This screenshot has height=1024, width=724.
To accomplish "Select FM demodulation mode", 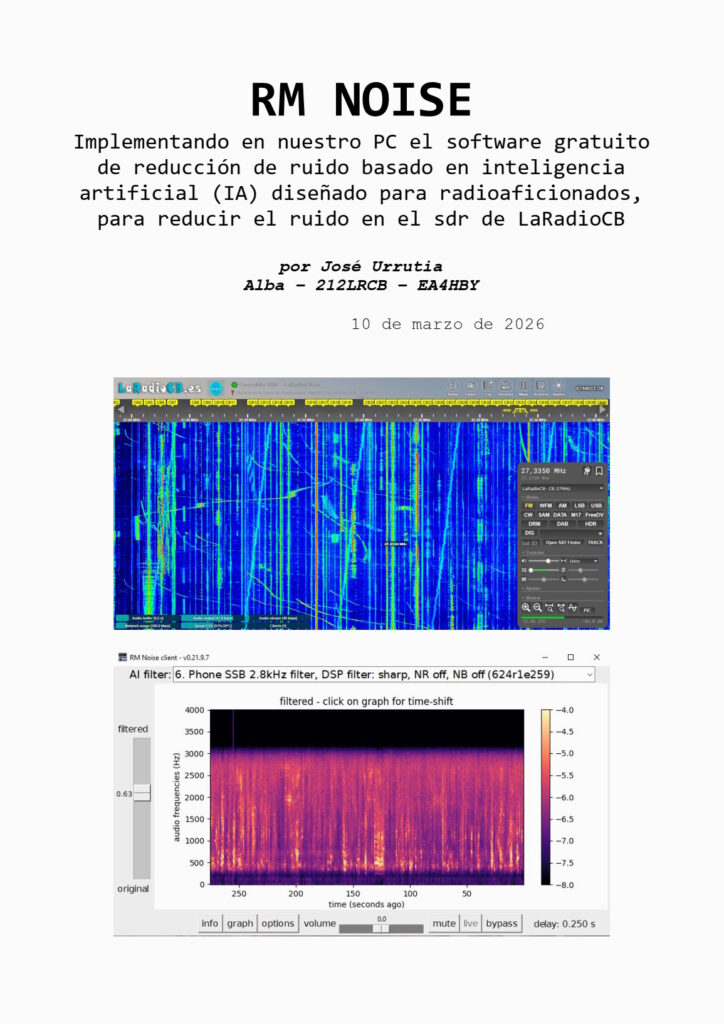I will click(x=528, y=505).
